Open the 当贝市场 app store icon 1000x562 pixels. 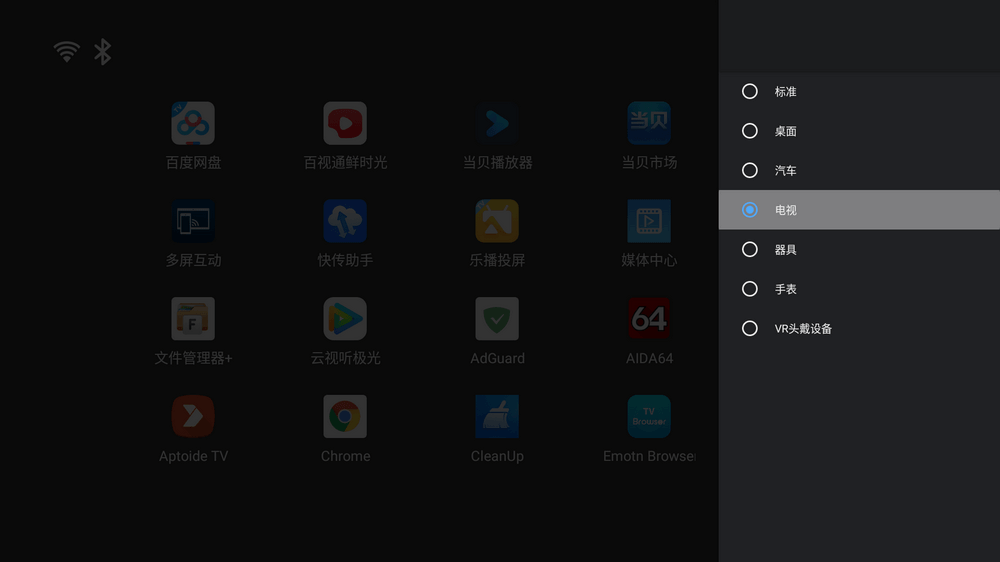tap(649, 124)
